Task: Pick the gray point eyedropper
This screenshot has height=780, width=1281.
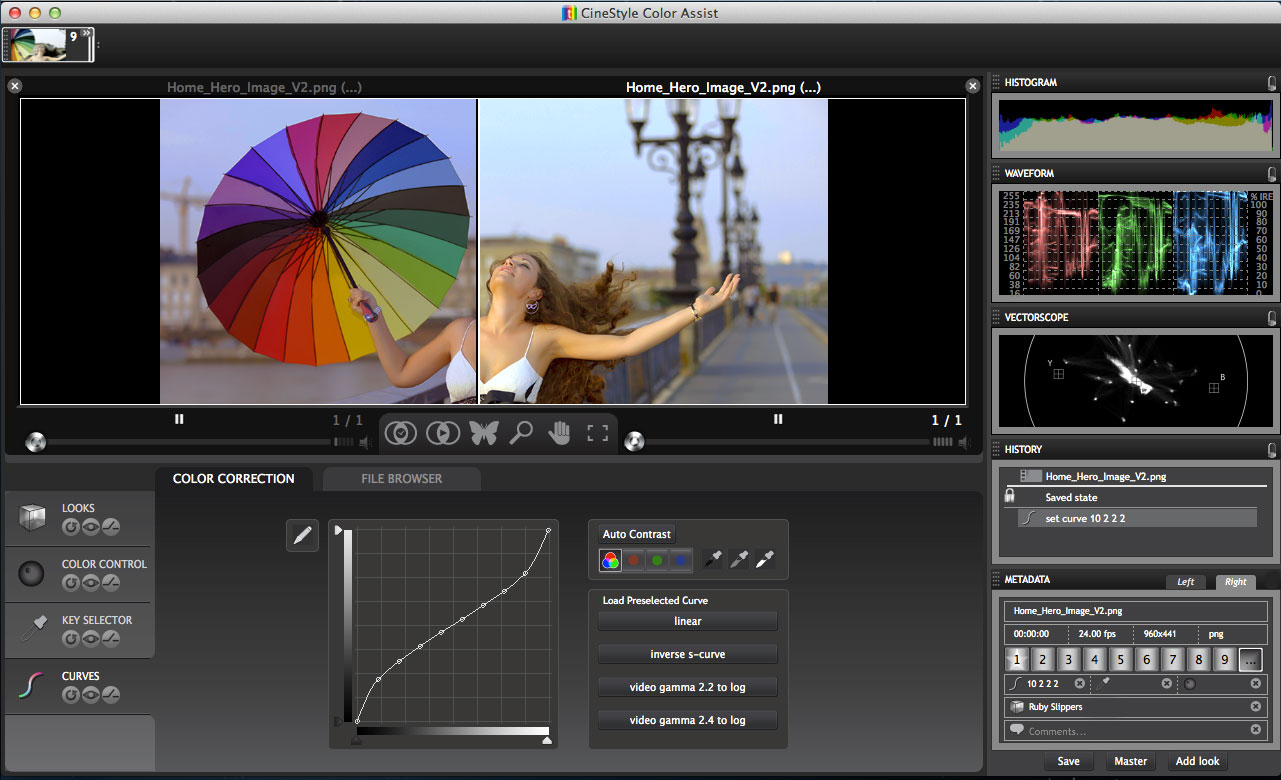Action: point(739,560)
